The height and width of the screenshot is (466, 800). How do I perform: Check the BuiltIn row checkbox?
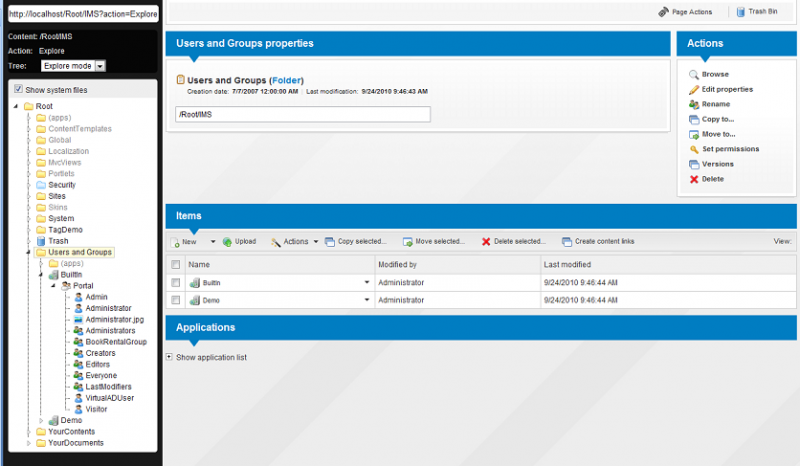(x=176, y=283)
